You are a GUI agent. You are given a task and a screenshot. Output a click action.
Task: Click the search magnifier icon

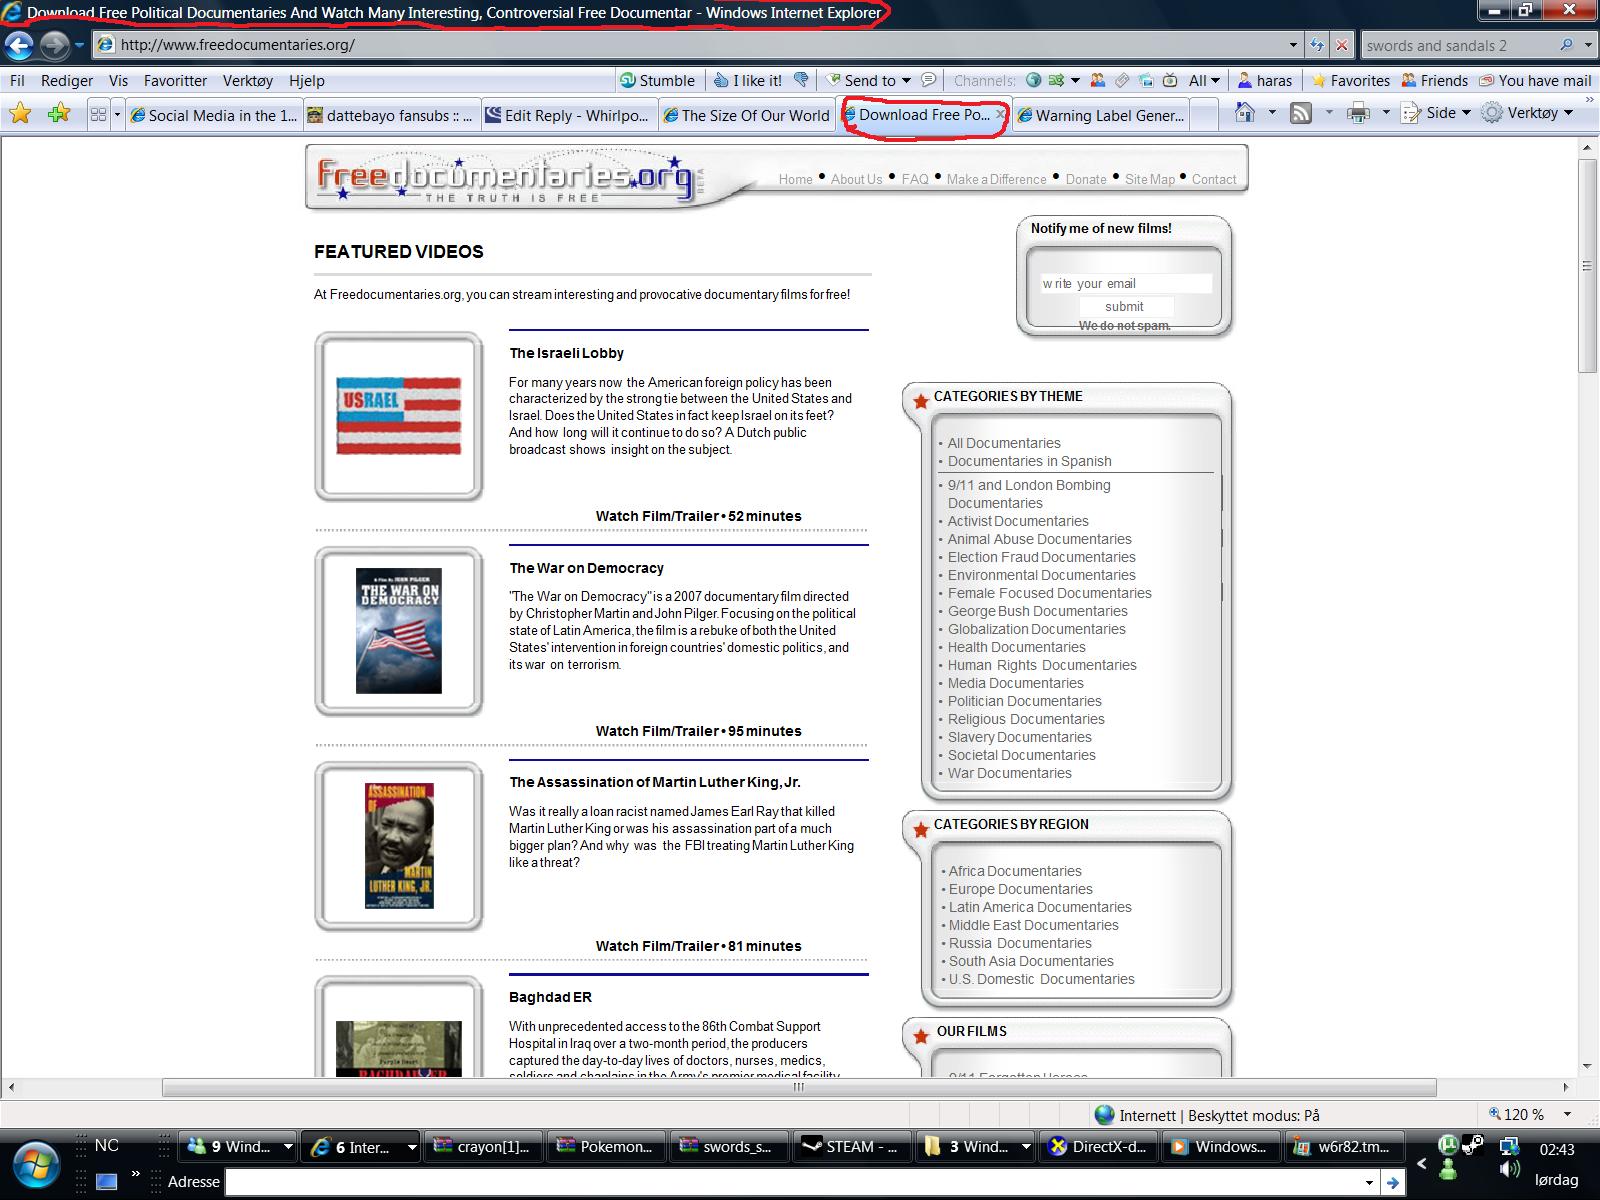1566,45
